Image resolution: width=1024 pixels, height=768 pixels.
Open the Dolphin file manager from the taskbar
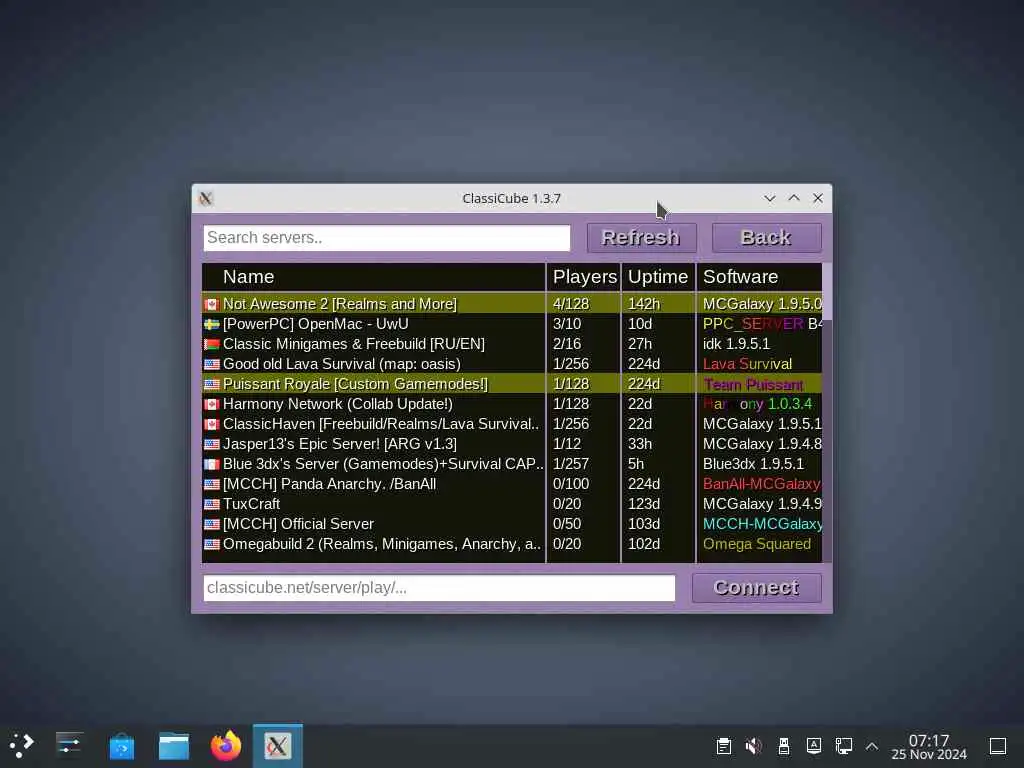(174, 745)
